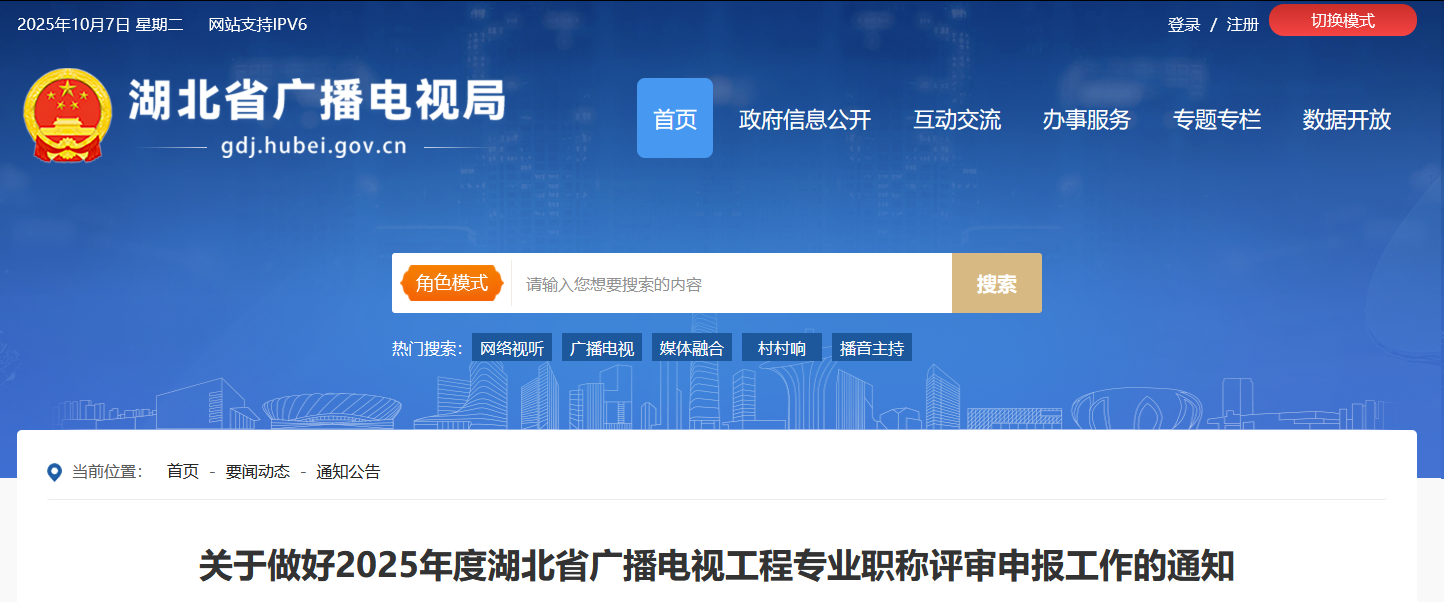
Task: Pick the 村村响 hot search tag
Action: pos(782,348)
